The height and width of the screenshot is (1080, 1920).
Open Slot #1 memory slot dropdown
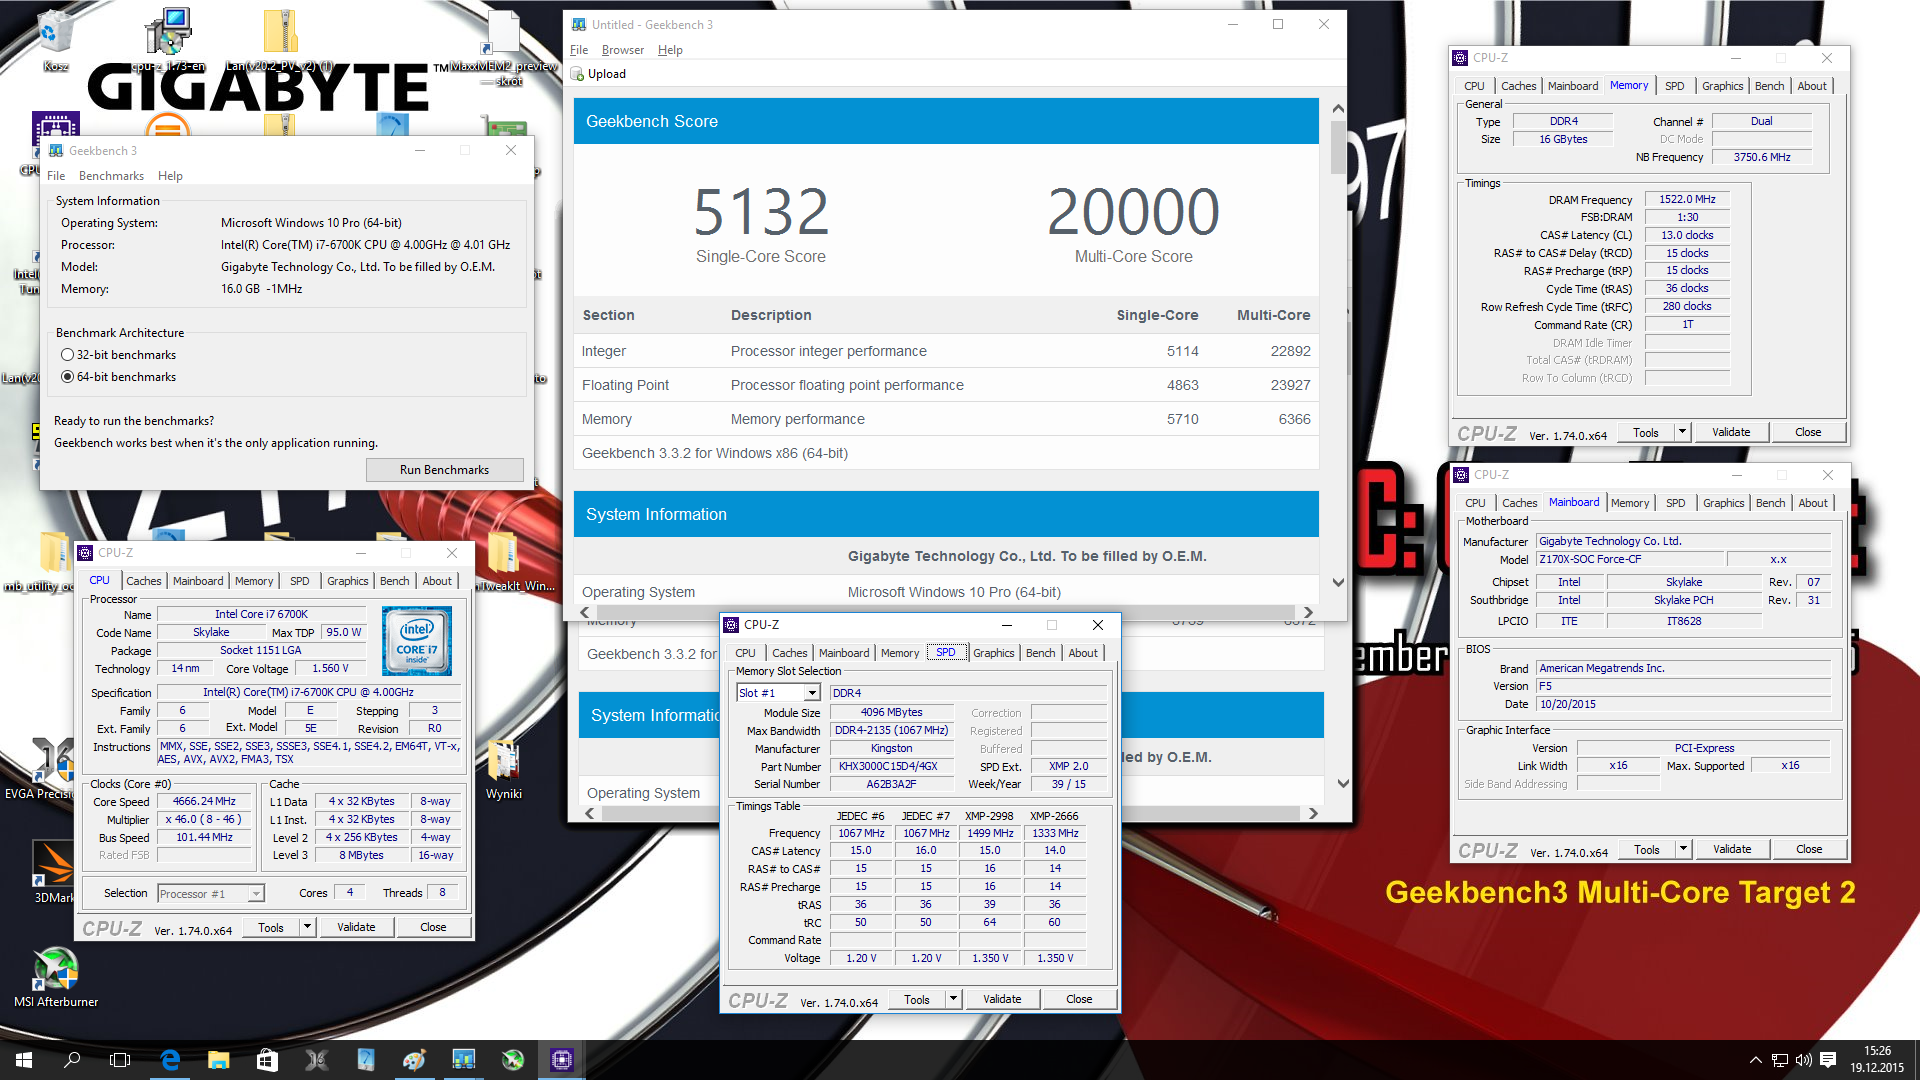click(812, 693)
